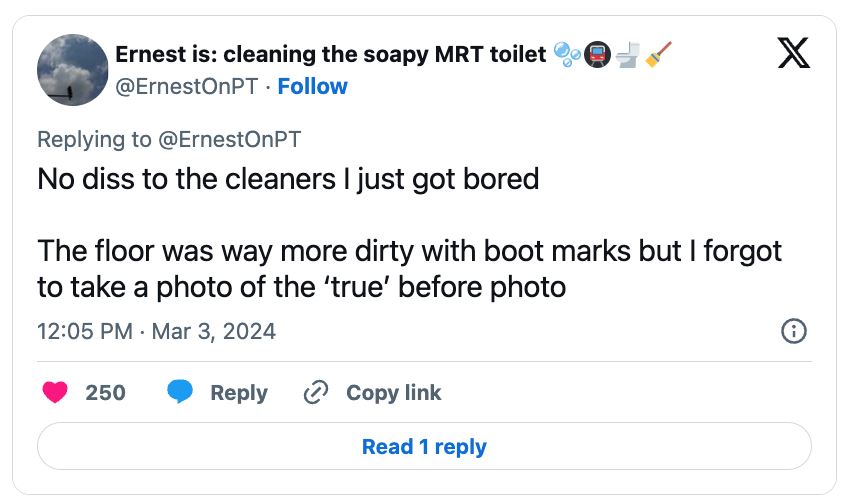Follow the @ErnestOnPT account
848x504 pixels.
(x=312, y=87)
